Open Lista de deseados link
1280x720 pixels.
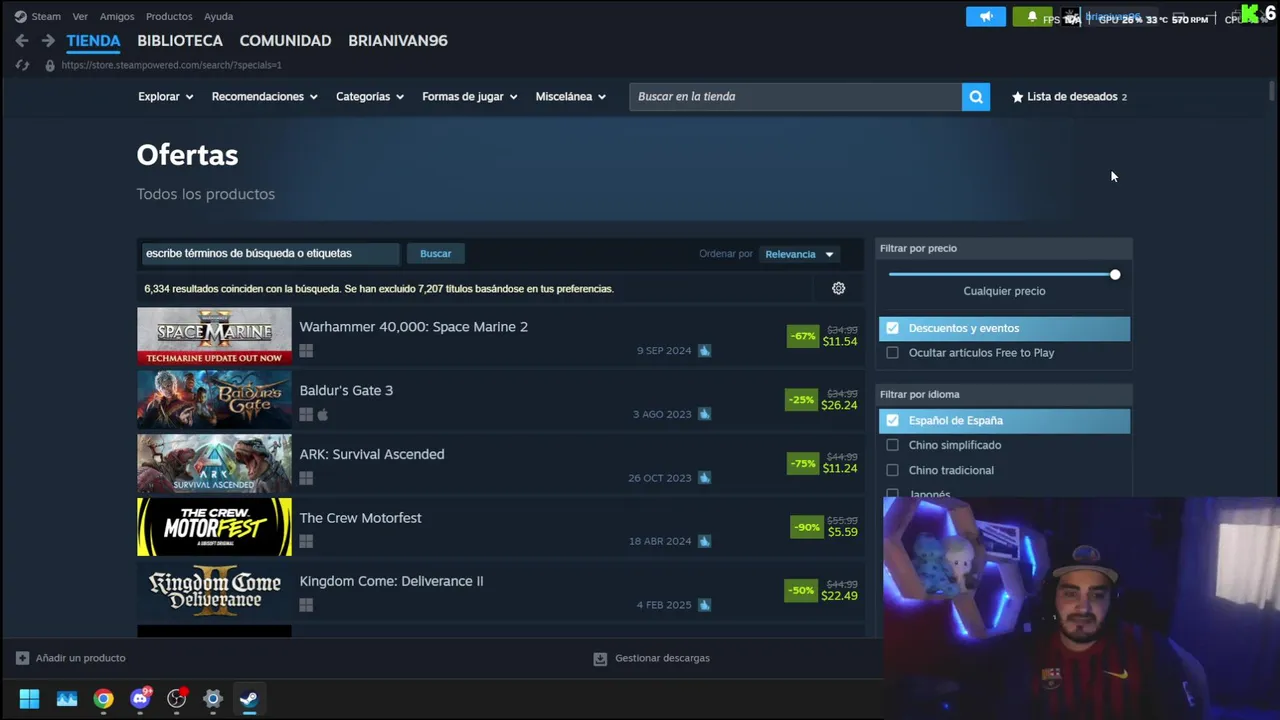click(1069, 97)
